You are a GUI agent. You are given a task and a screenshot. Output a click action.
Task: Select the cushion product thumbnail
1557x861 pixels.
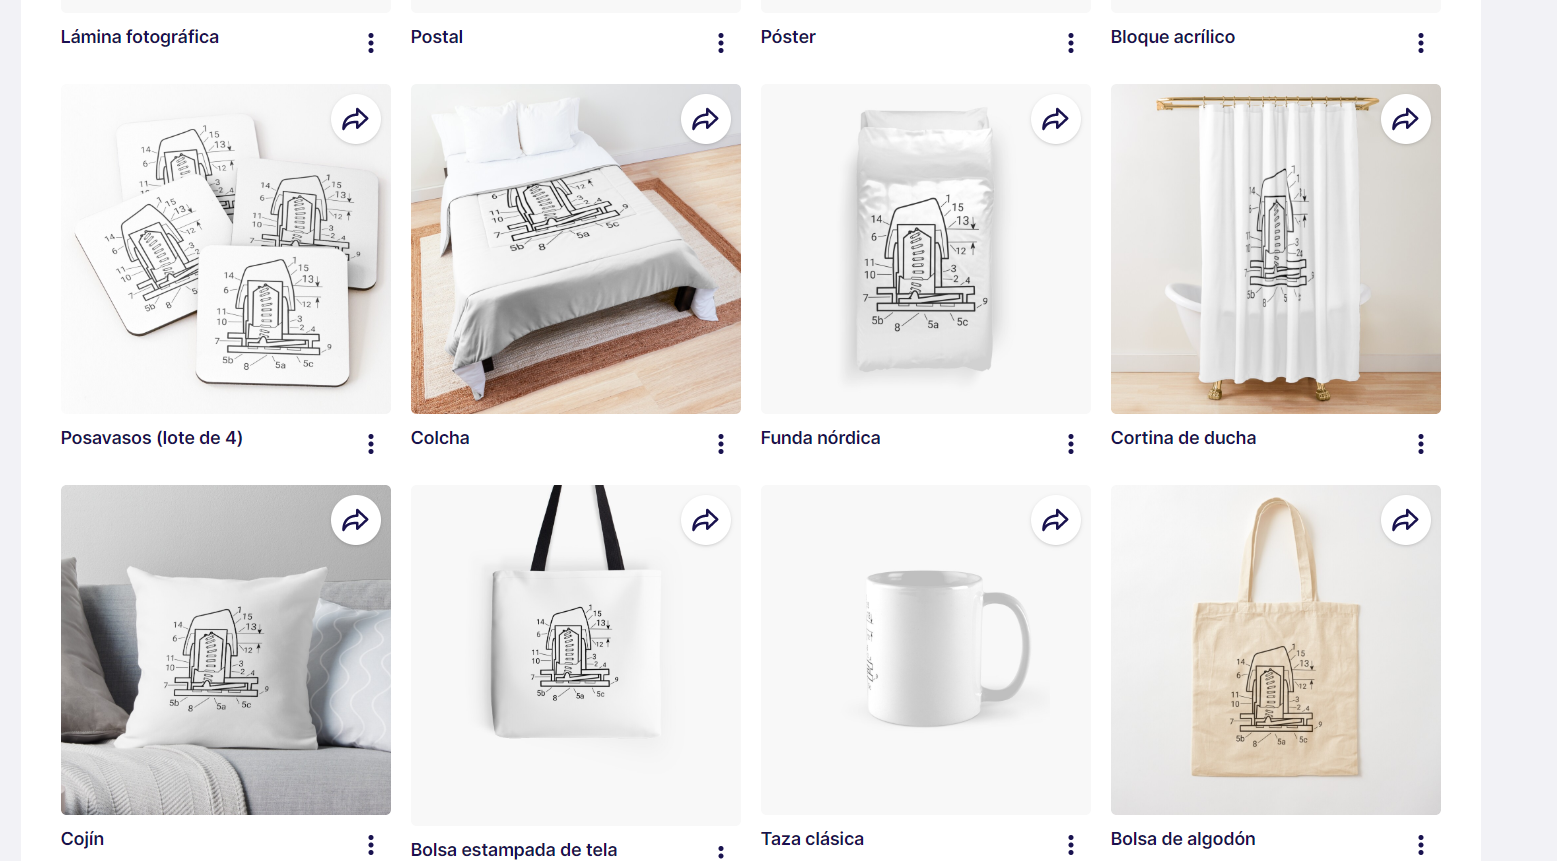pos(226,650)
